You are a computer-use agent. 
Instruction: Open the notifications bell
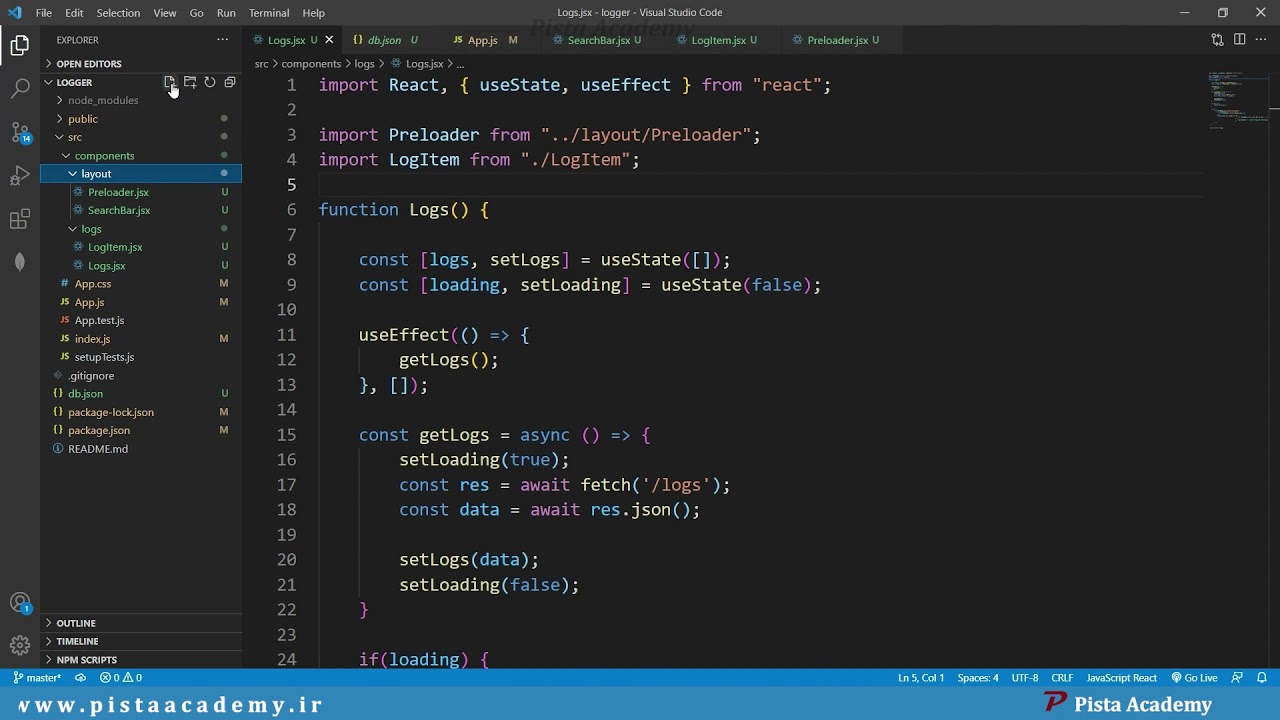(x=1262, y=678)
